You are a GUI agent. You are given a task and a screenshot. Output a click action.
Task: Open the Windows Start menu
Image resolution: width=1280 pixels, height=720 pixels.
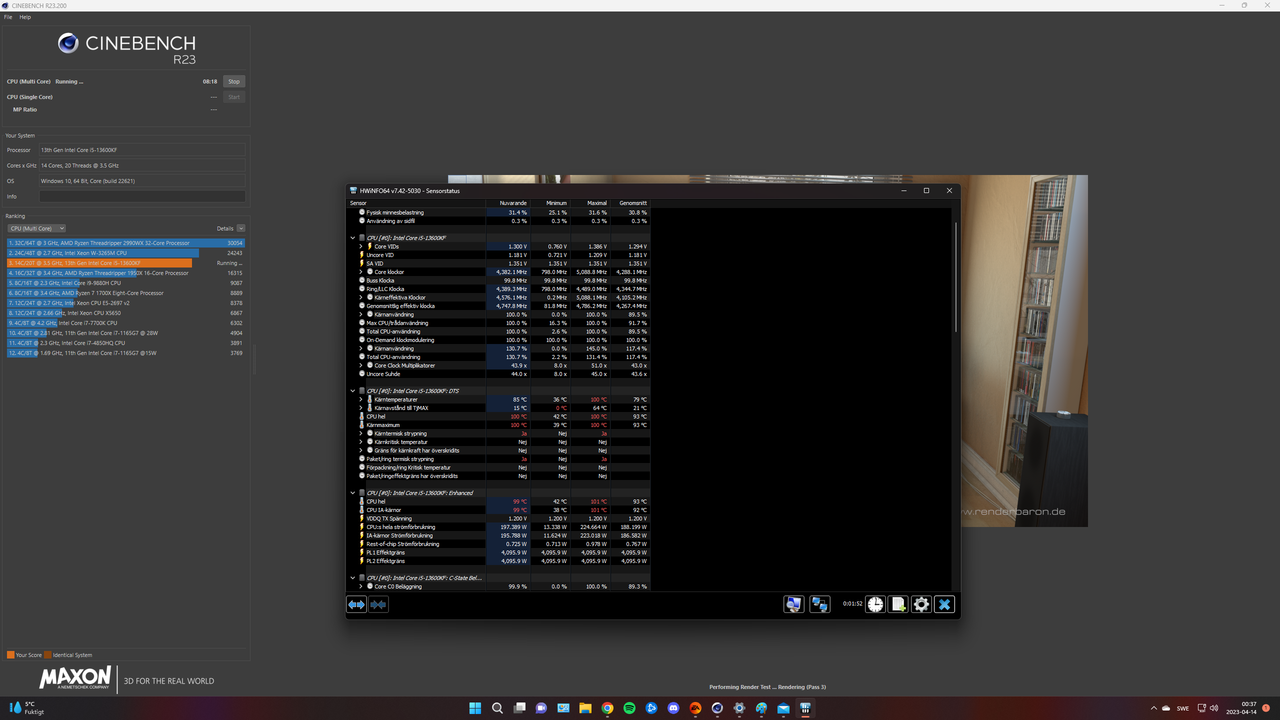coord(475,708)
